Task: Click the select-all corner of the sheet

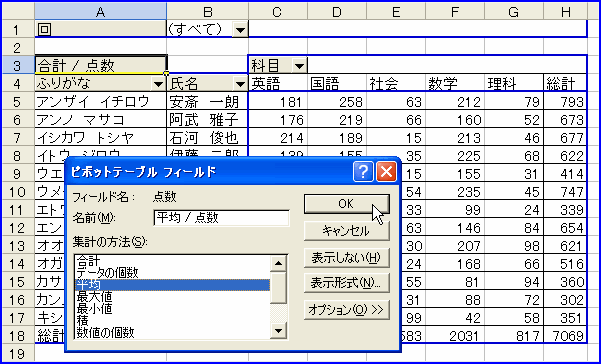Action: [18, 11]
